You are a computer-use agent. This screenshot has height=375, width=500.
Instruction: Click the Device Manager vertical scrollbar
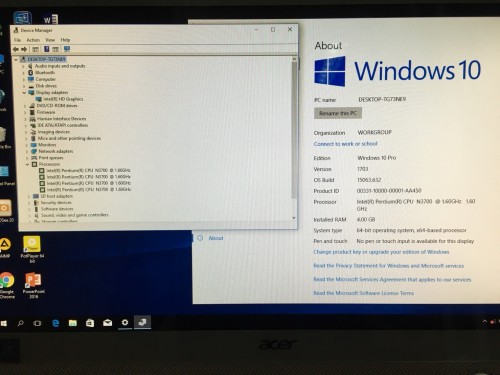point(294,138)
